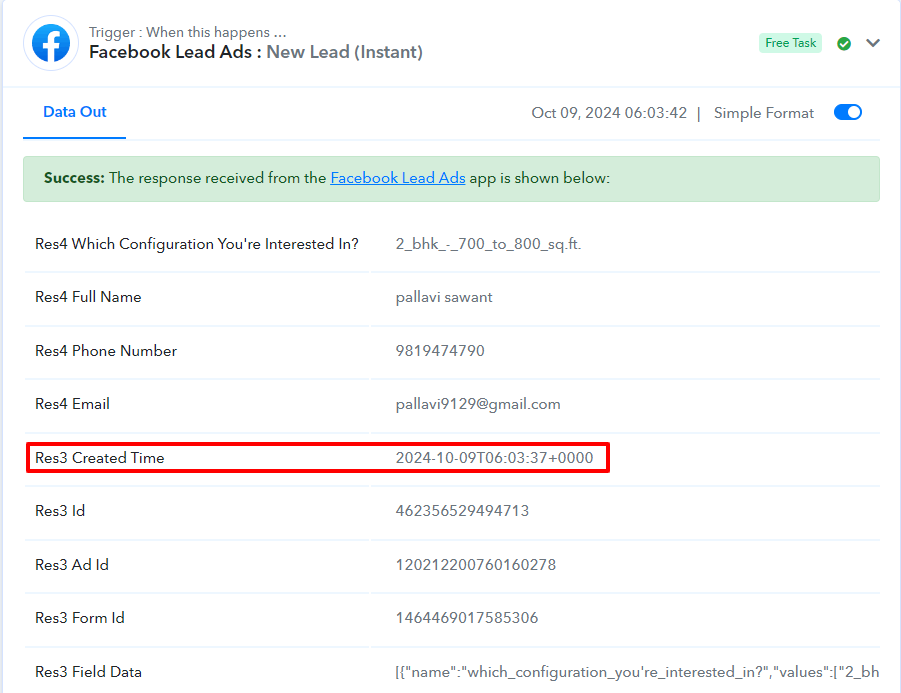Screen dimensions: 901x693
Task: Select the name pallavi sawant
Action: (444, 297)
